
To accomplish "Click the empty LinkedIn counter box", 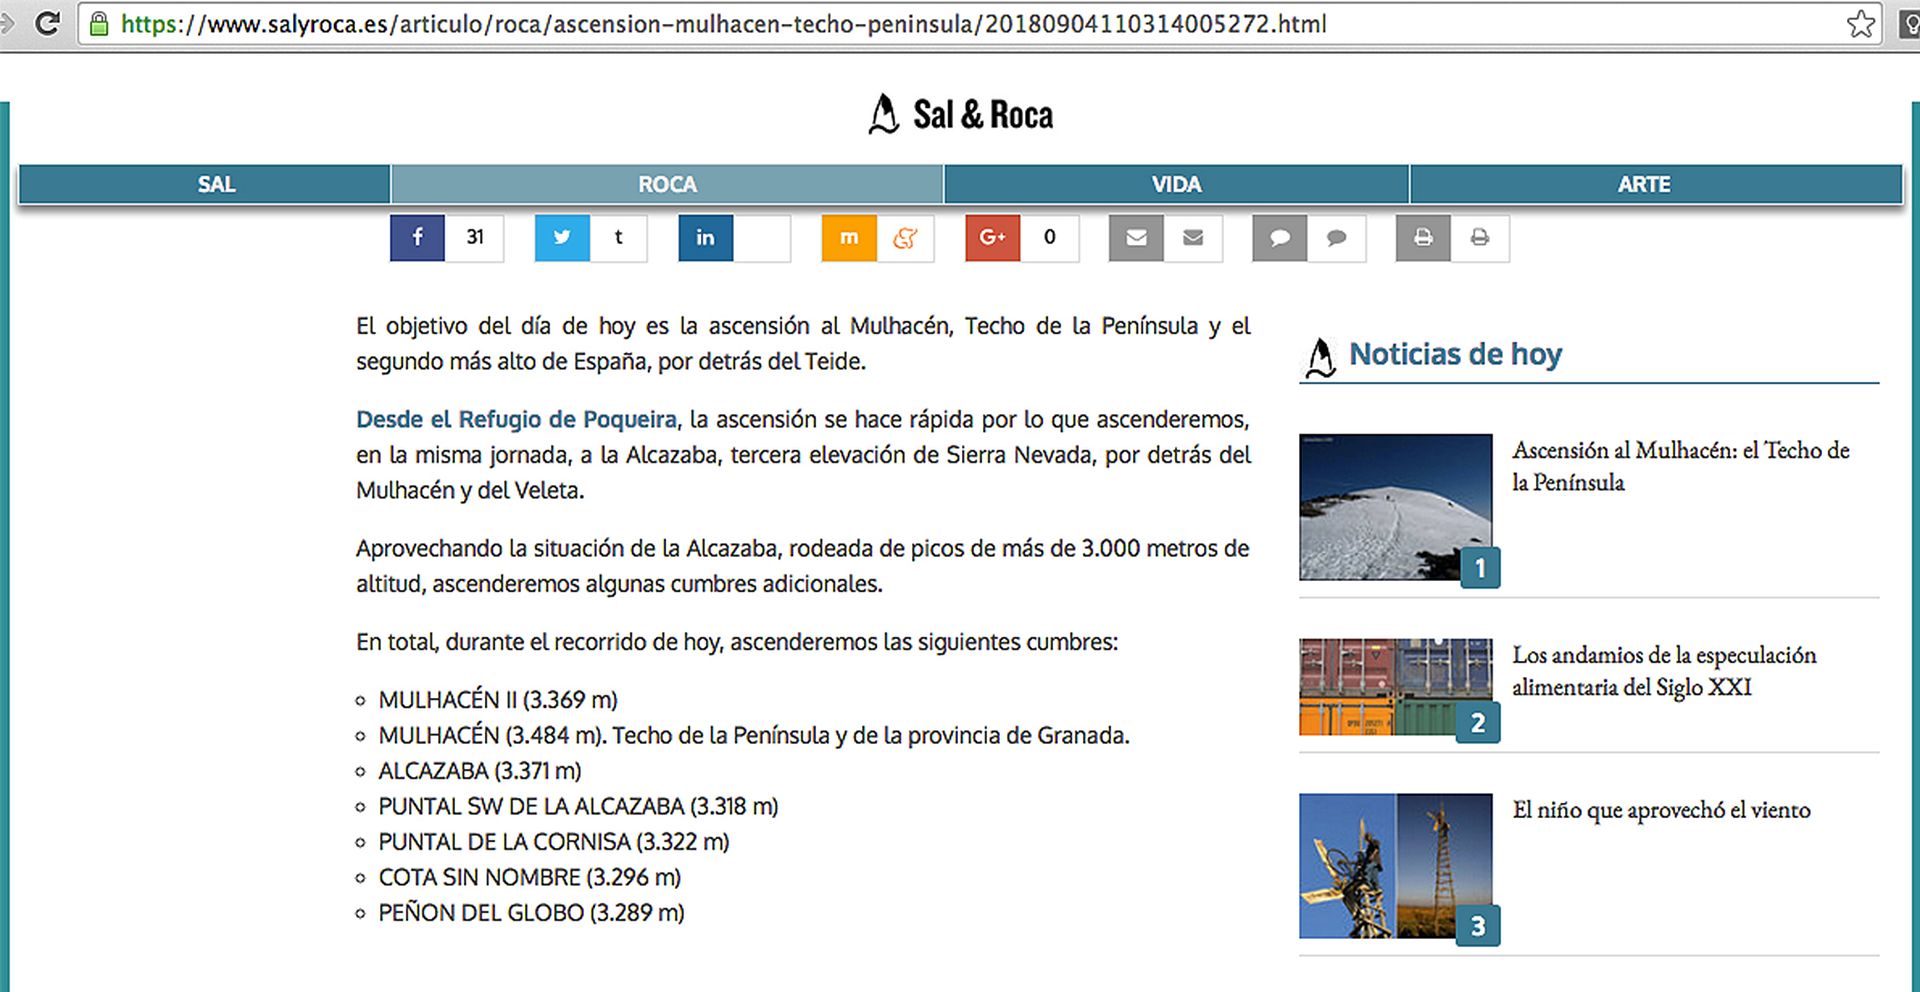I will [x=762, y=238].
